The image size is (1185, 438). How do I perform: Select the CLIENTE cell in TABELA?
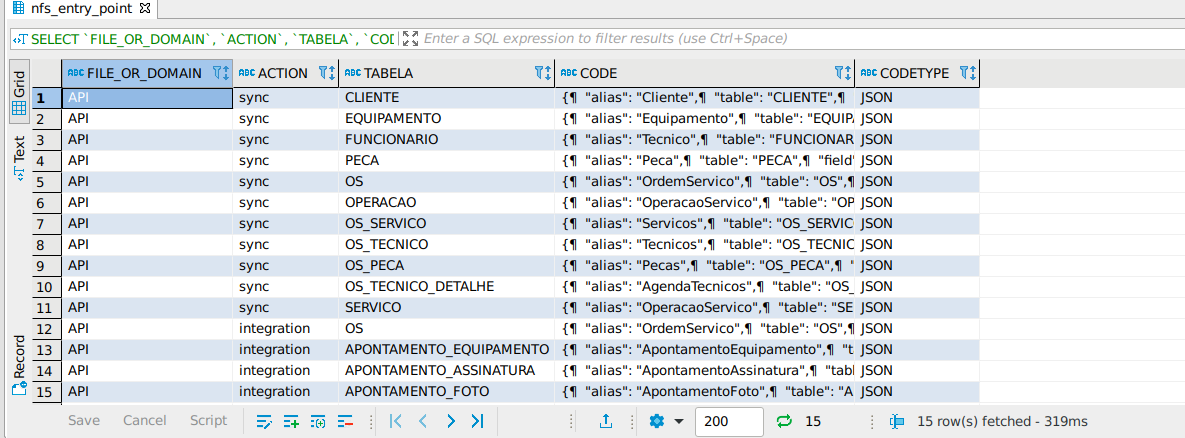point(447,97)
